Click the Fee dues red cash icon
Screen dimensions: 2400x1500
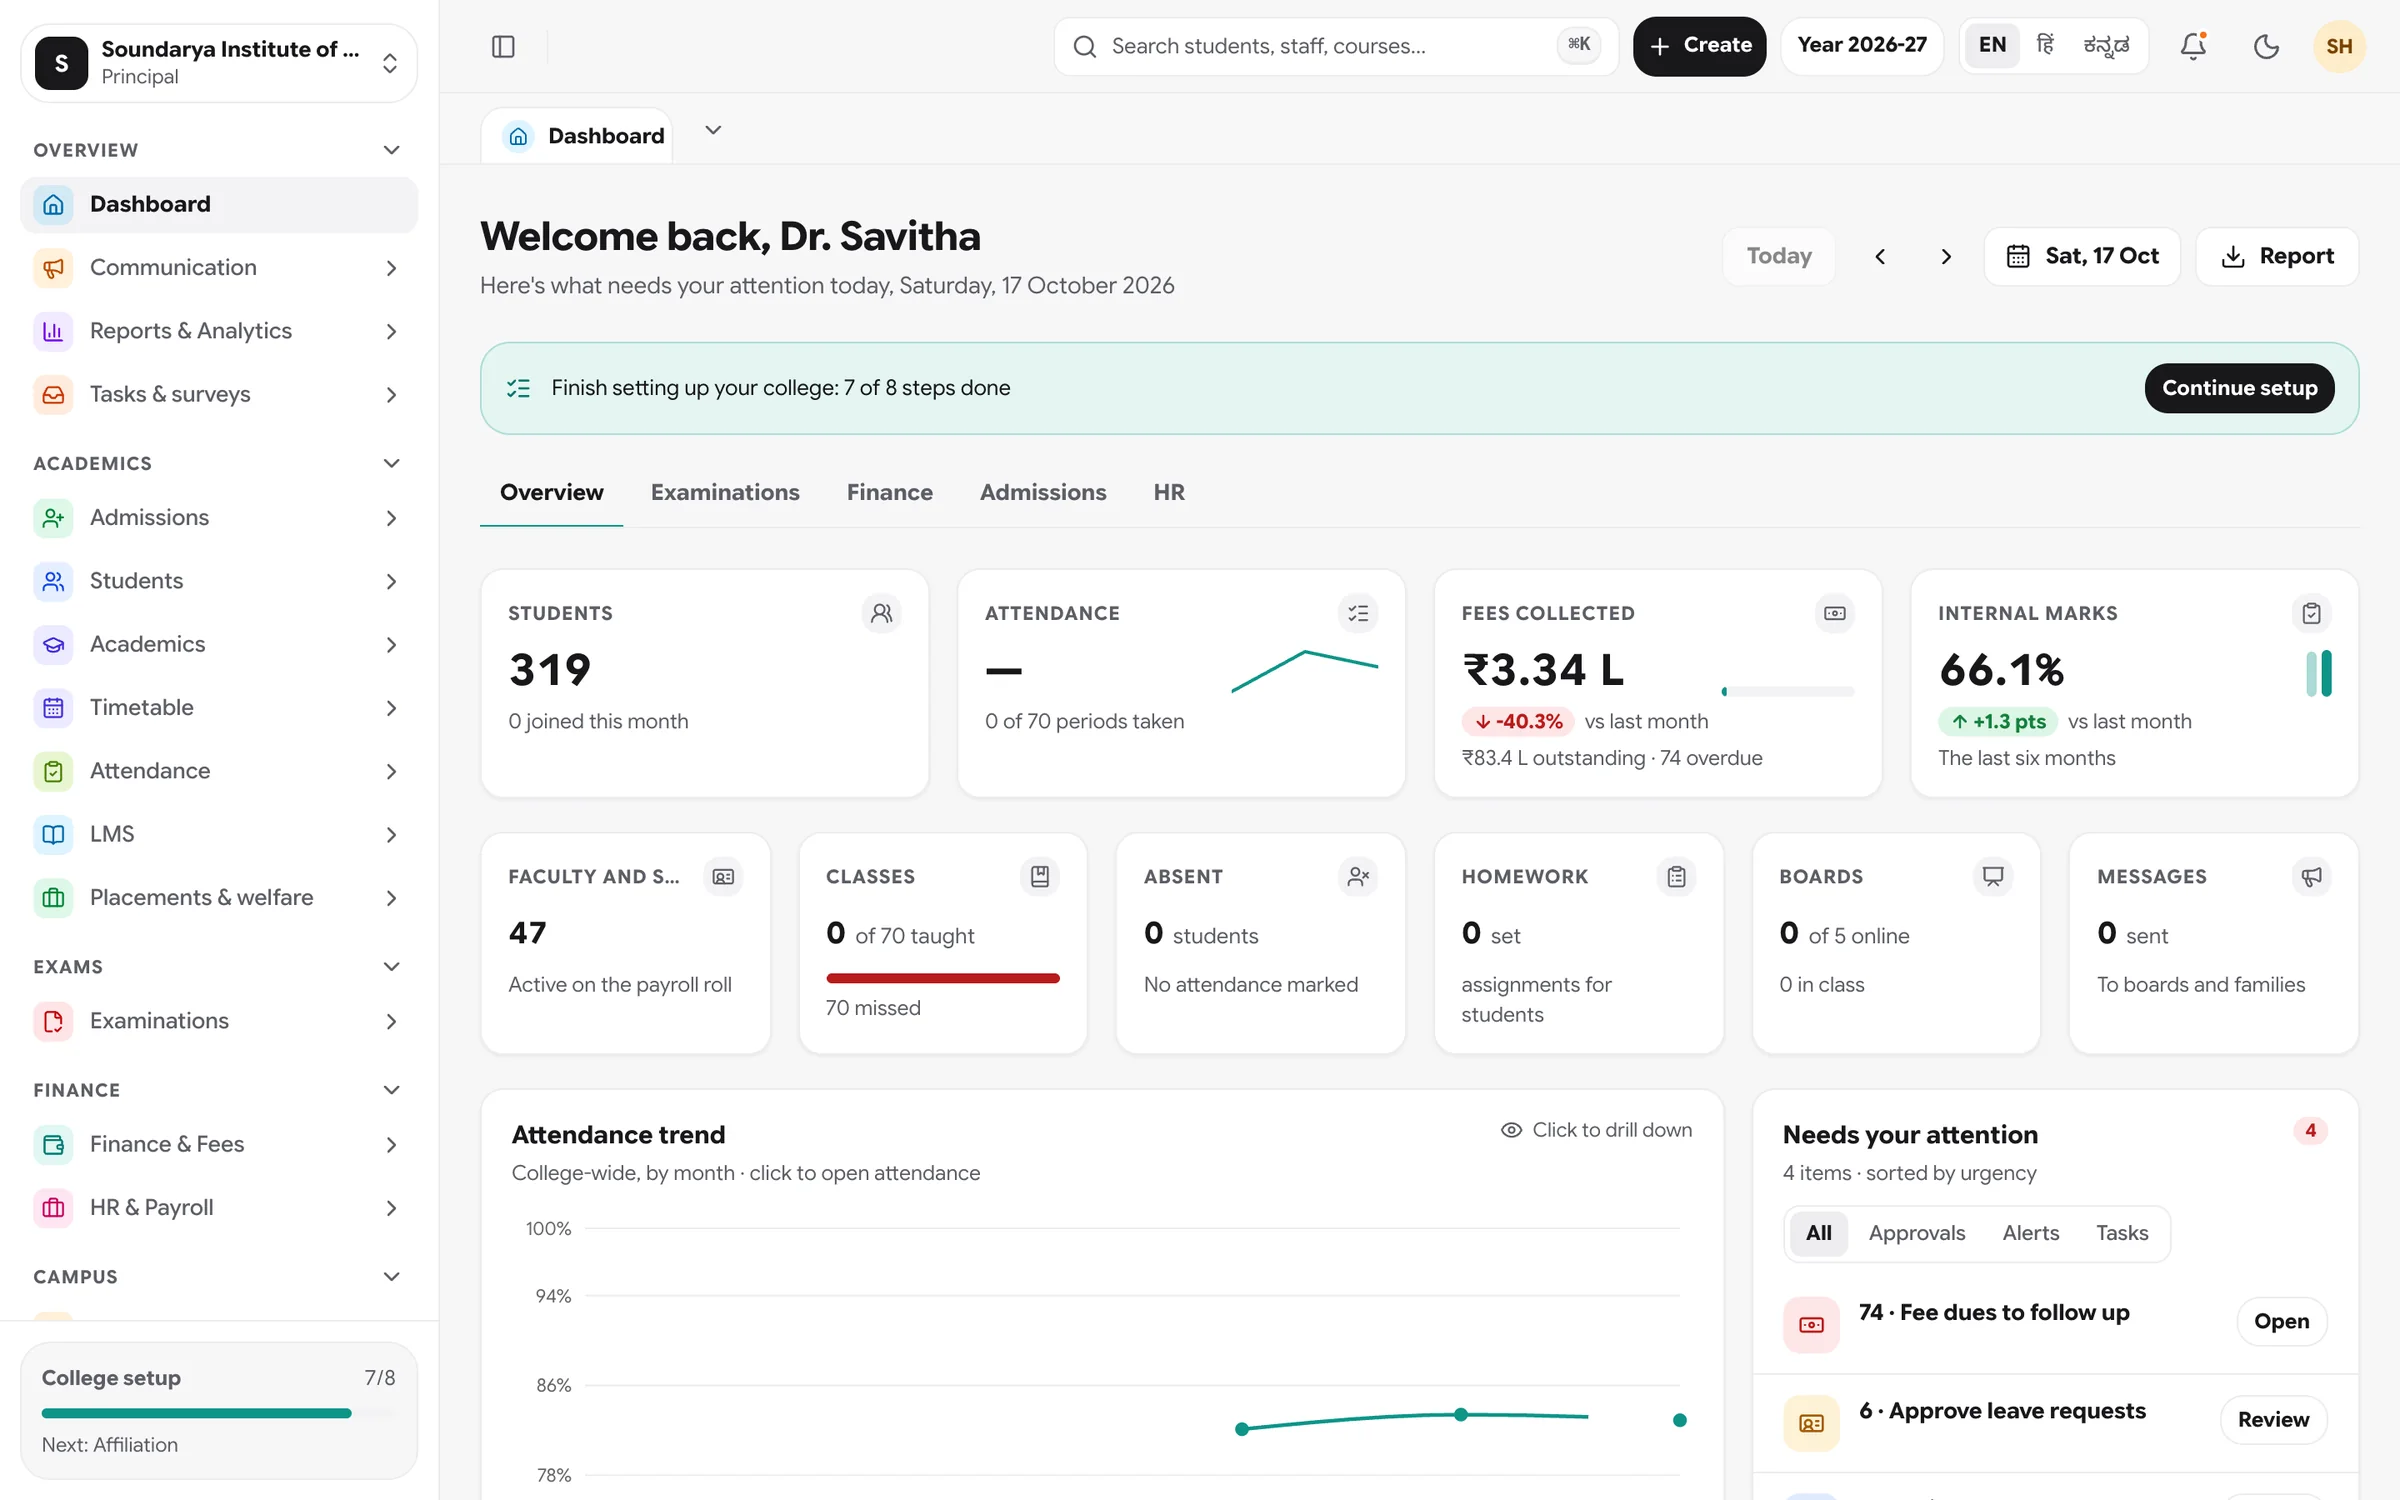click(x=1811, y=1324)
